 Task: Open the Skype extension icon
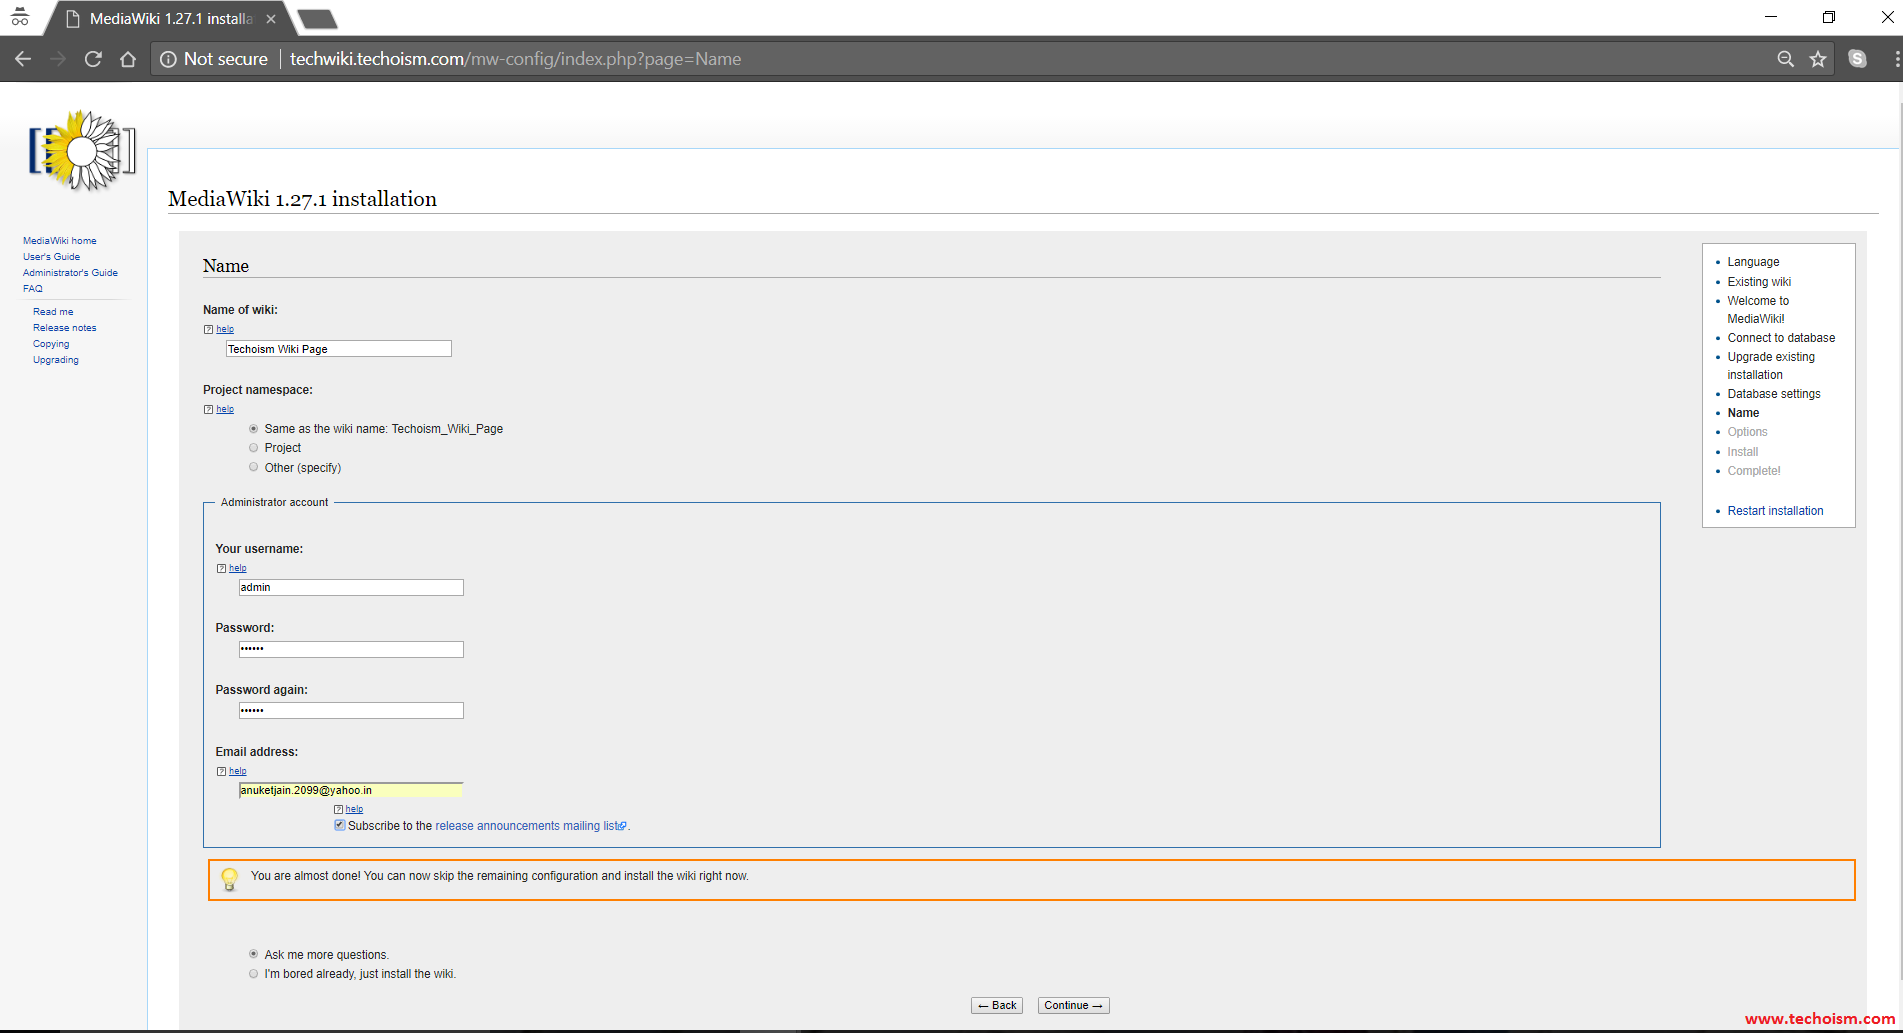click(x=1857, y=59)
